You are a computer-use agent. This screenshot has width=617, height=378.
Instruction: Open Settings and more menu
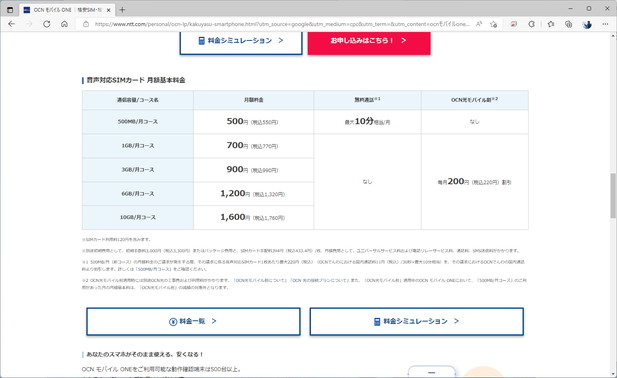pos(605,24)
